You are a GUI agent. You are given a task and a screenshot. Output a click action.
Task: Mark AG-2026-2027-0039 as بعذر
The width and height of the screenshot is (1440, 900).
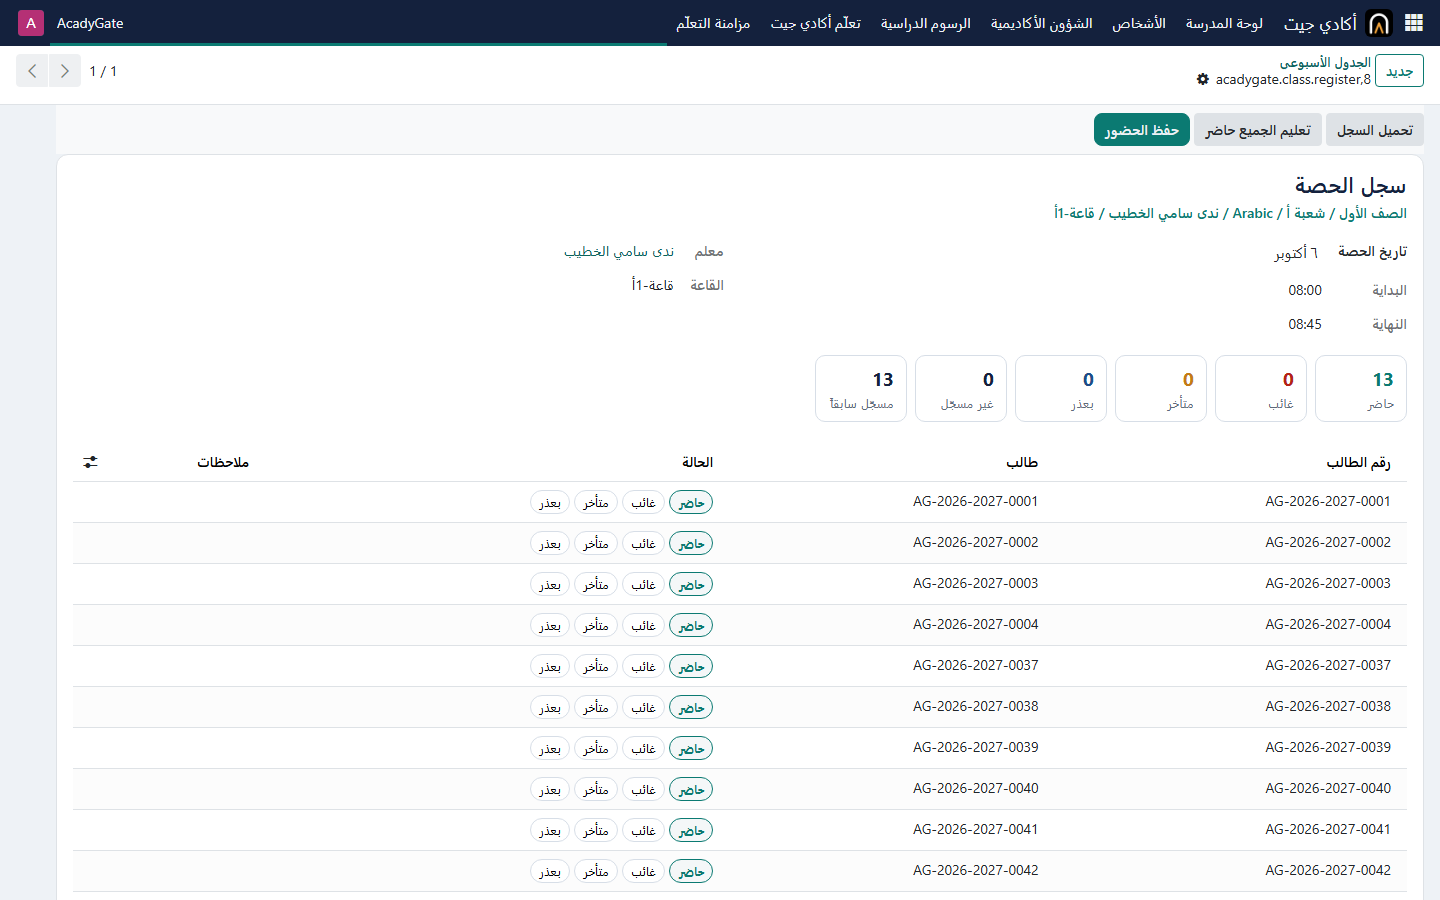point(550,749)
